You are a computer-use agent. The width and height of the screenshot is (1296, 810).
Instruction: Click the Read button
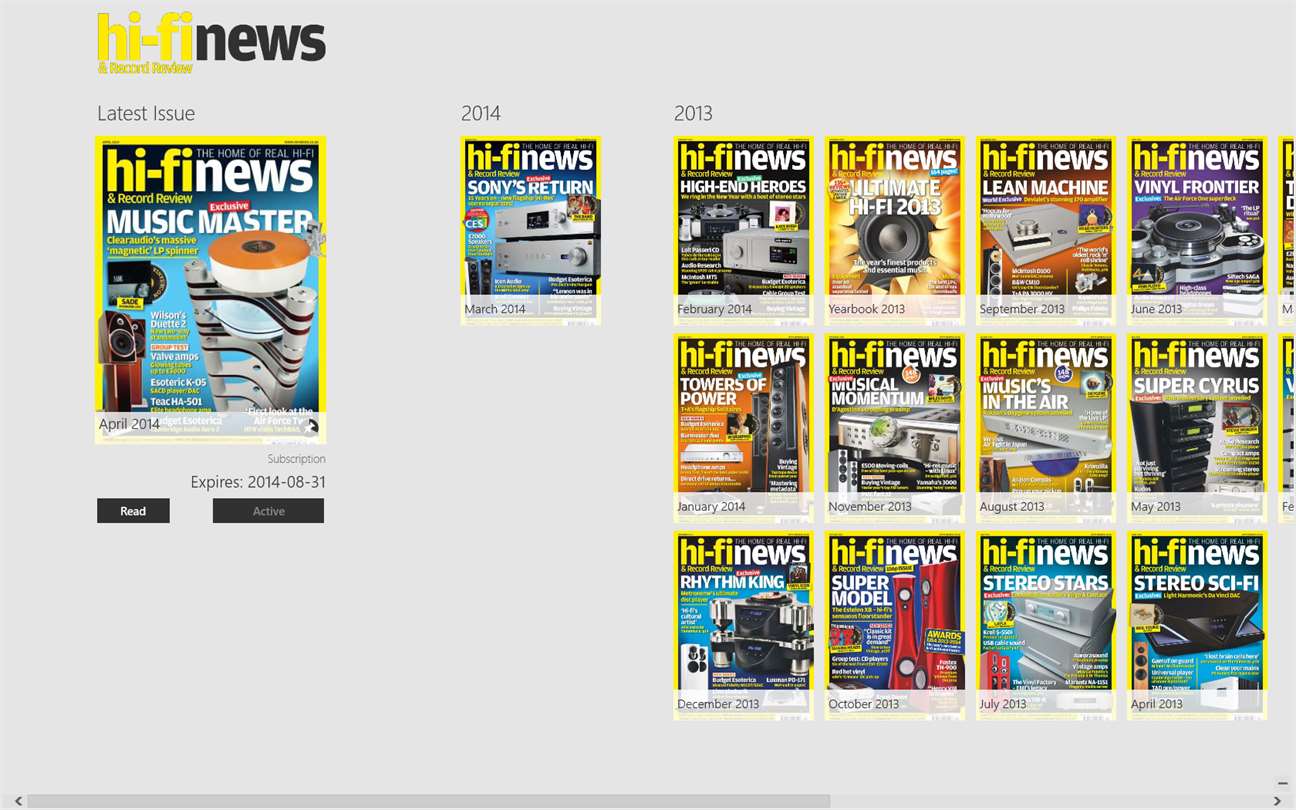[x=133, y=511]
